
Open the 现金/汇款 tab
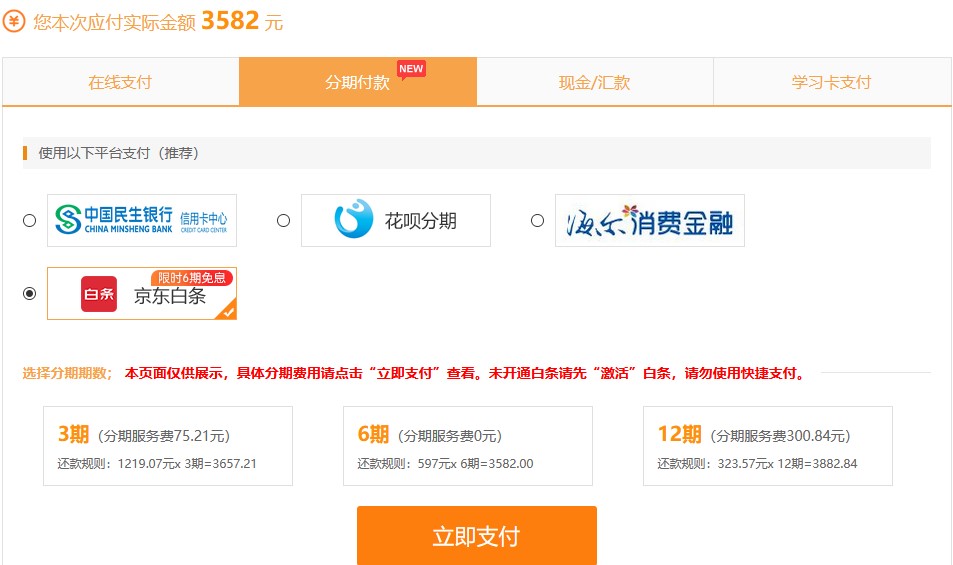[x=594, y=82]
